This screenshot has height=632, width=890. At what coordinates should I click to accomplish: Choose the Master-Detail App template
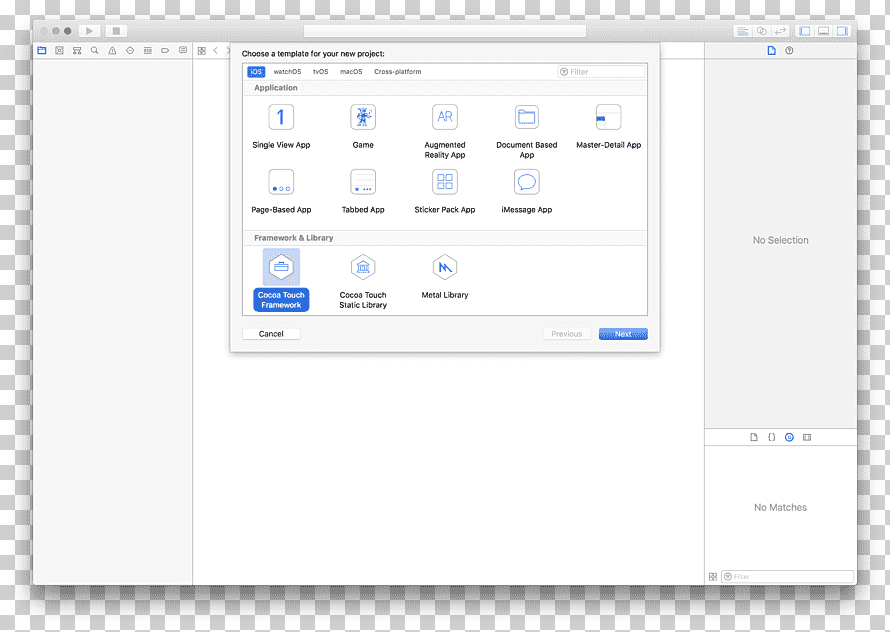(x=608, y=127)
